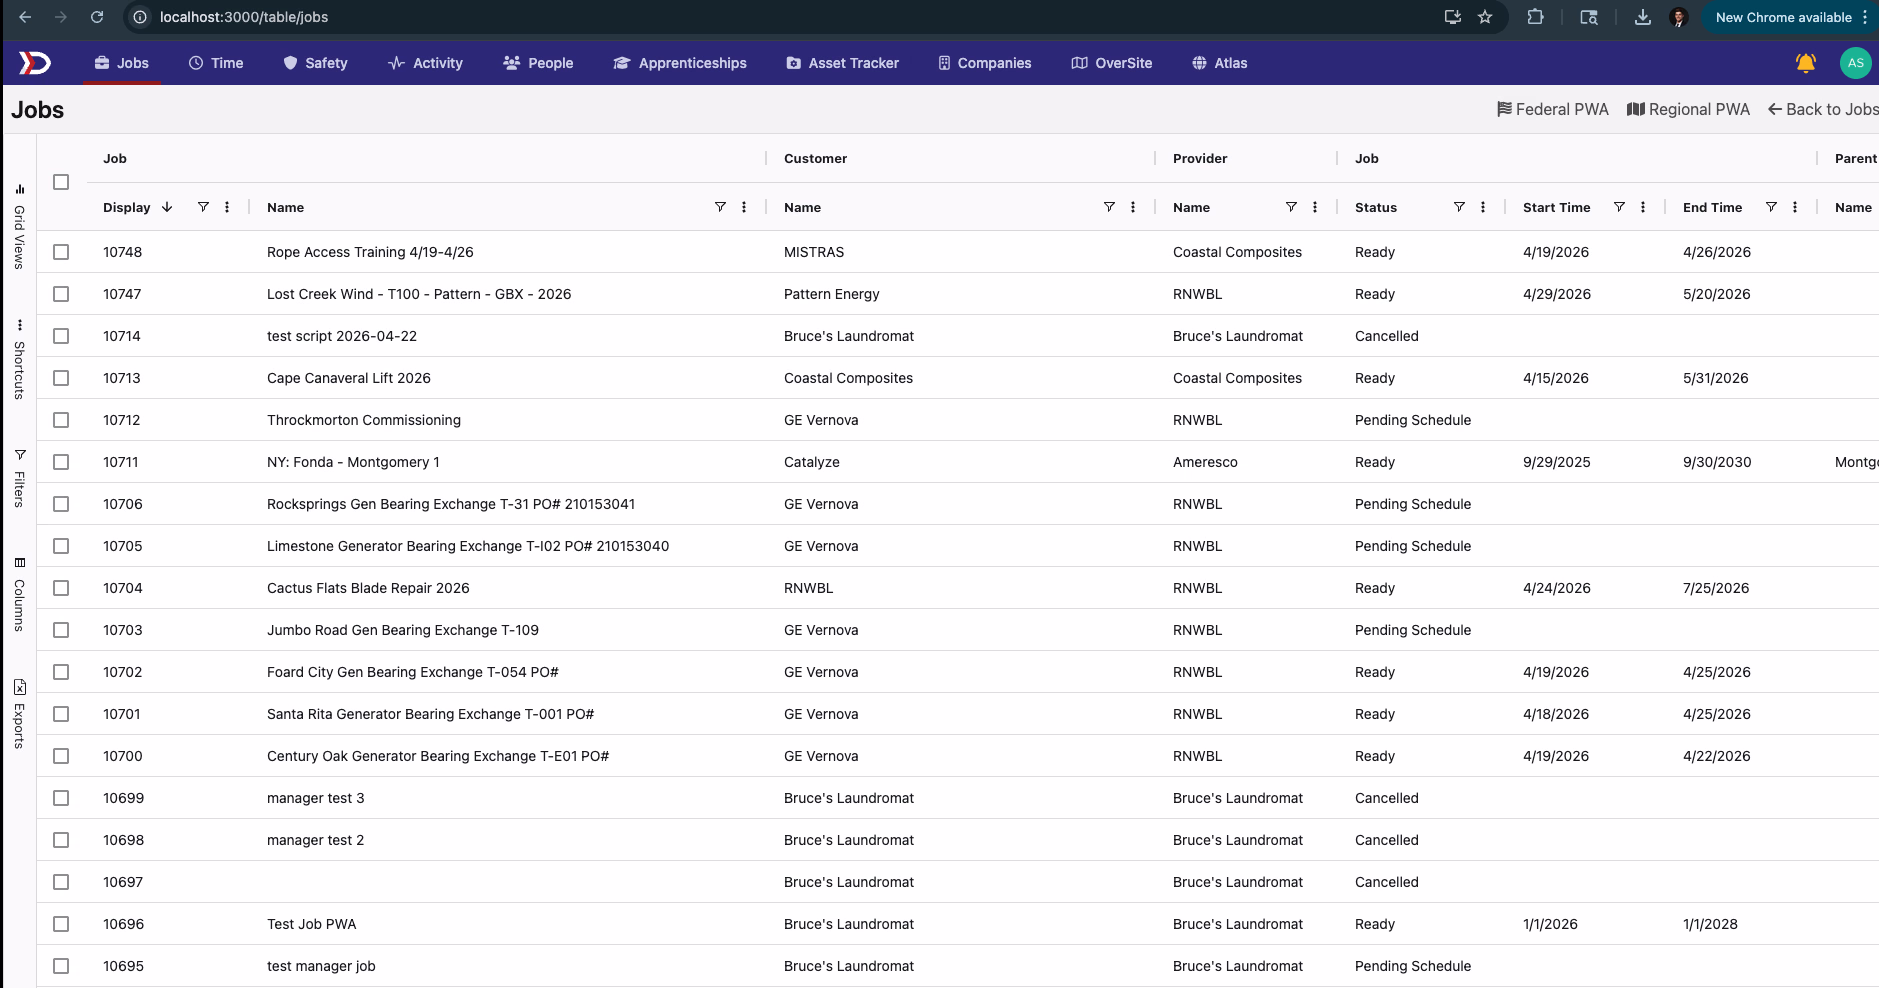Select checkbox for job 10748
The width and height of the screenshot is (1879, 988).
pyautogui.click(x=61, y=252)
